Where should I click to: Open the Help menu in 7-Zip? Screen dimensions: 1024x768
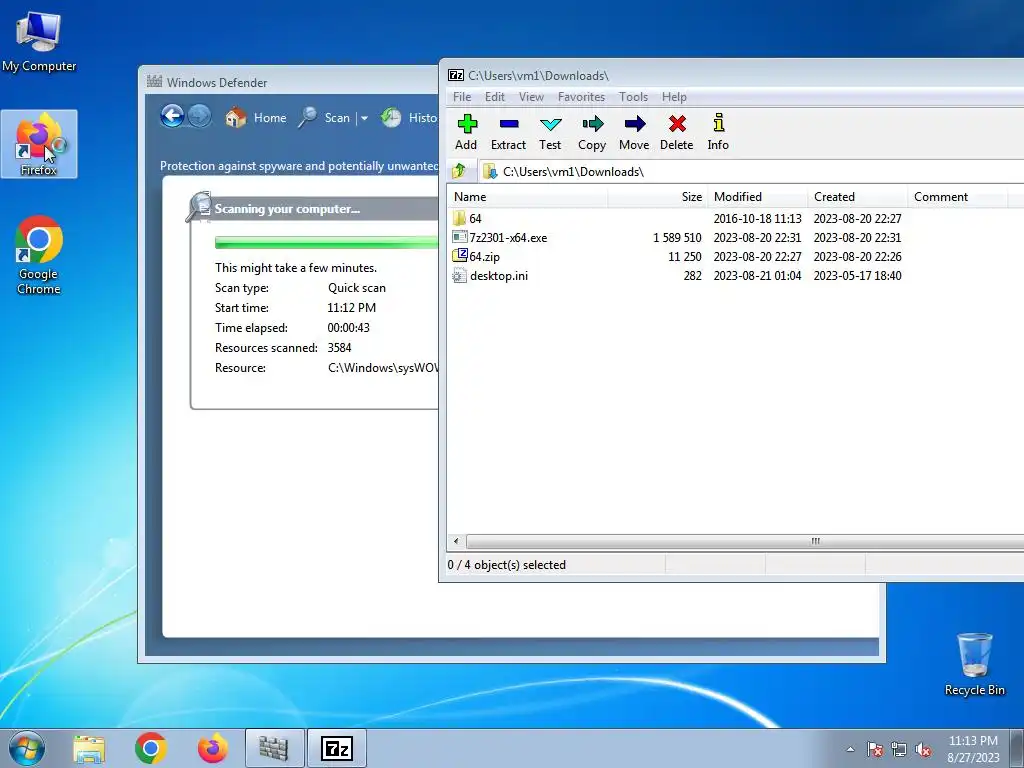tap(674, 97)
